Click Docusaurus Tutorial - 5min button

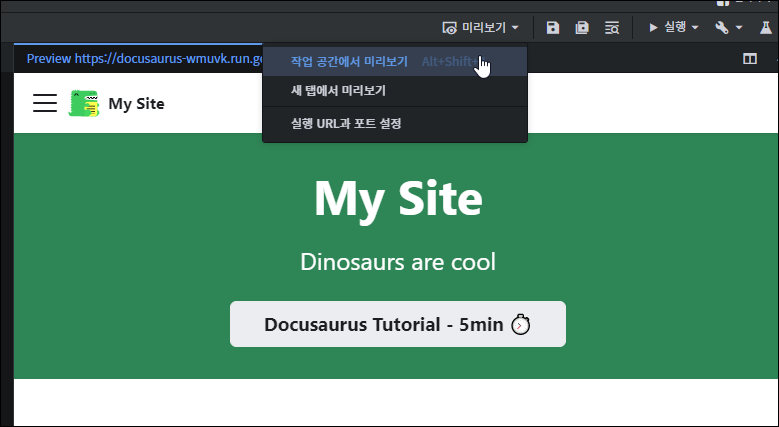pos(397,324)
